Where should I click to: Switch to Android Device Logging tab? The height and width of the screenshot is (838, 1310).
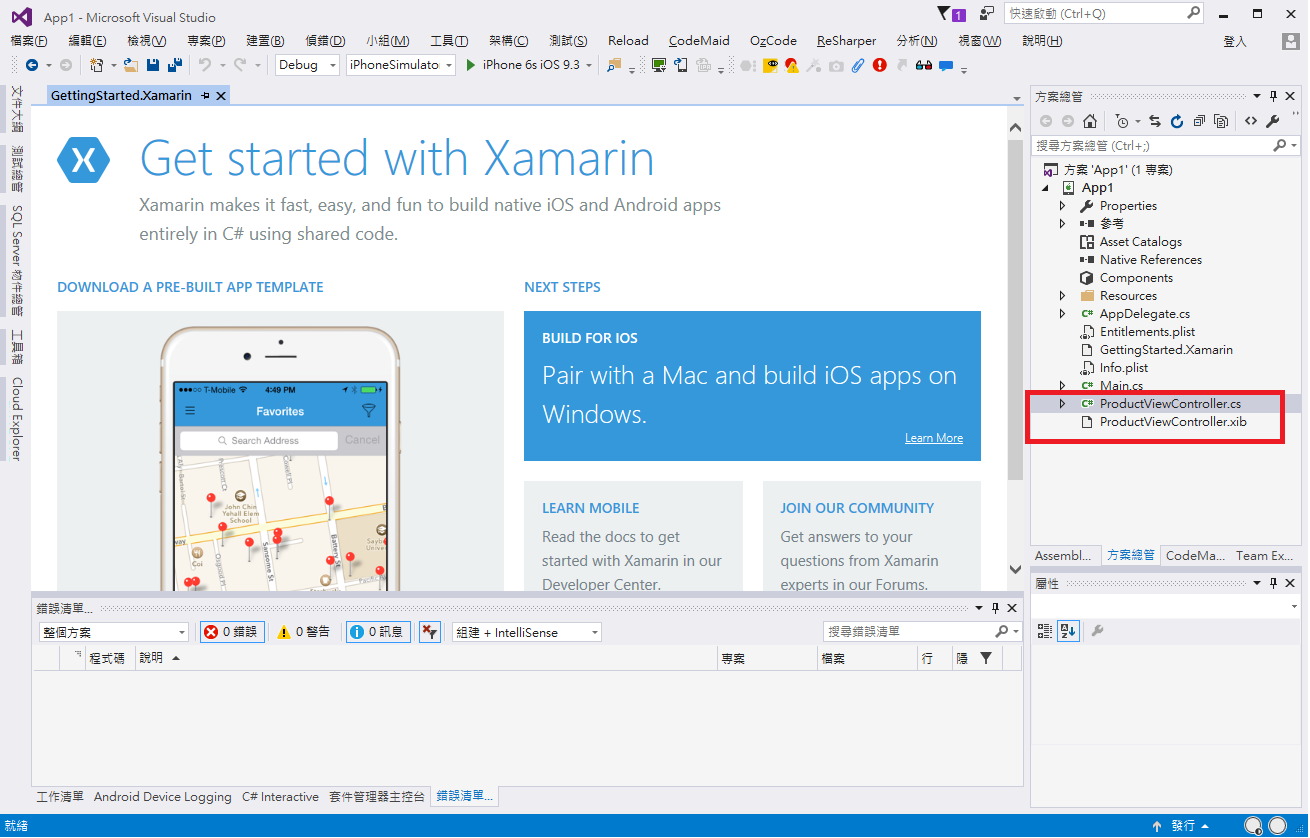tap(163, 797)
